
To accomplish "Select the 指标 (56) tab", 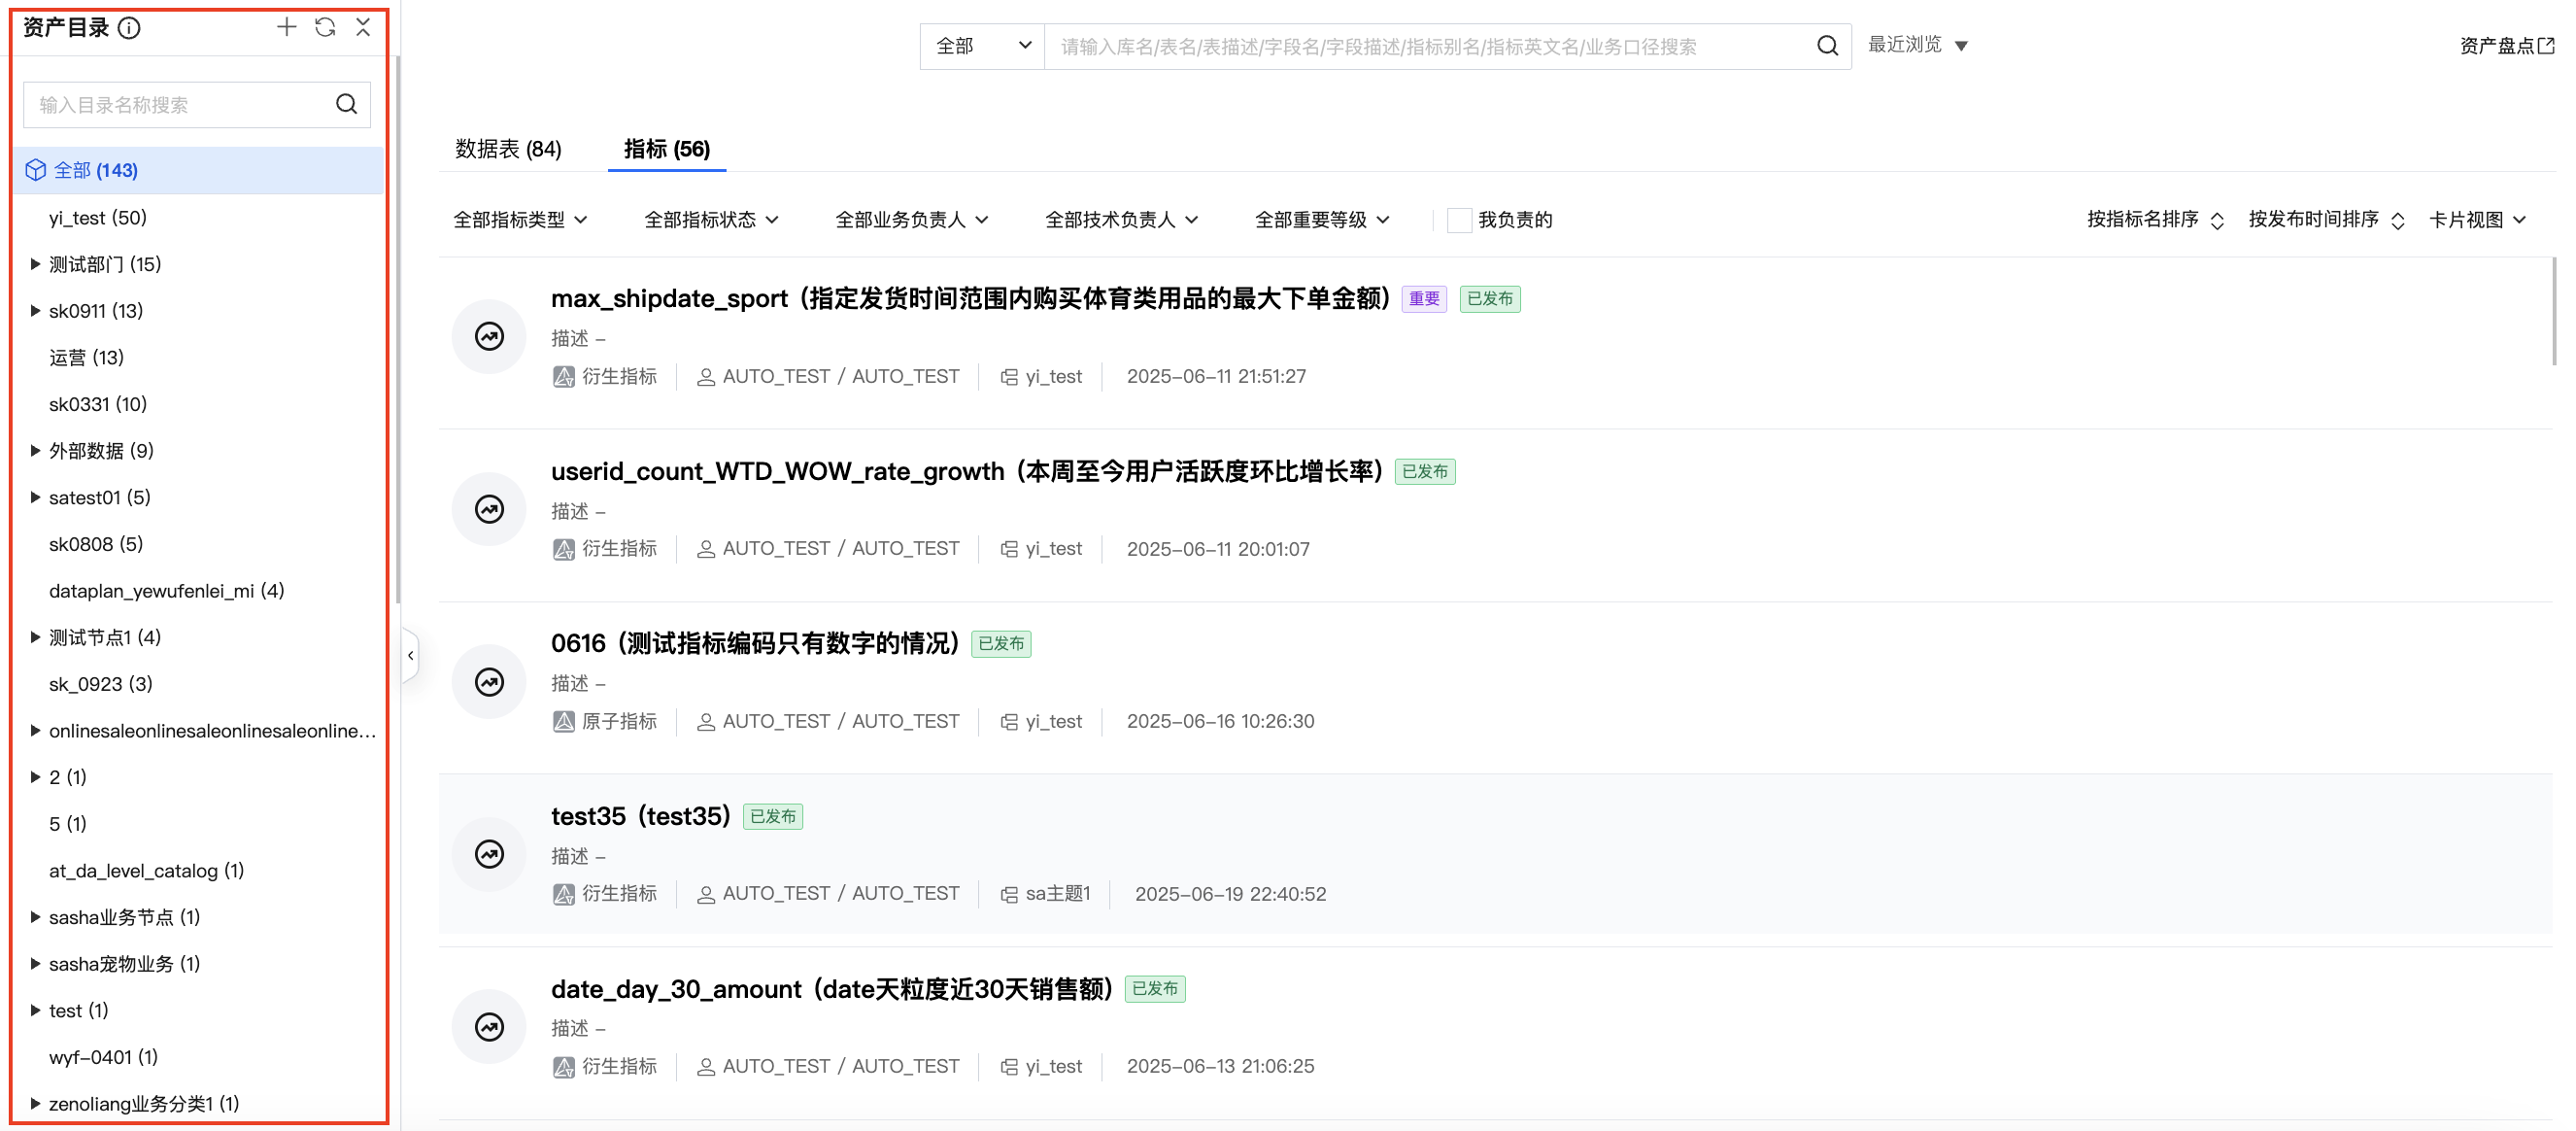I will click(666, 149).
